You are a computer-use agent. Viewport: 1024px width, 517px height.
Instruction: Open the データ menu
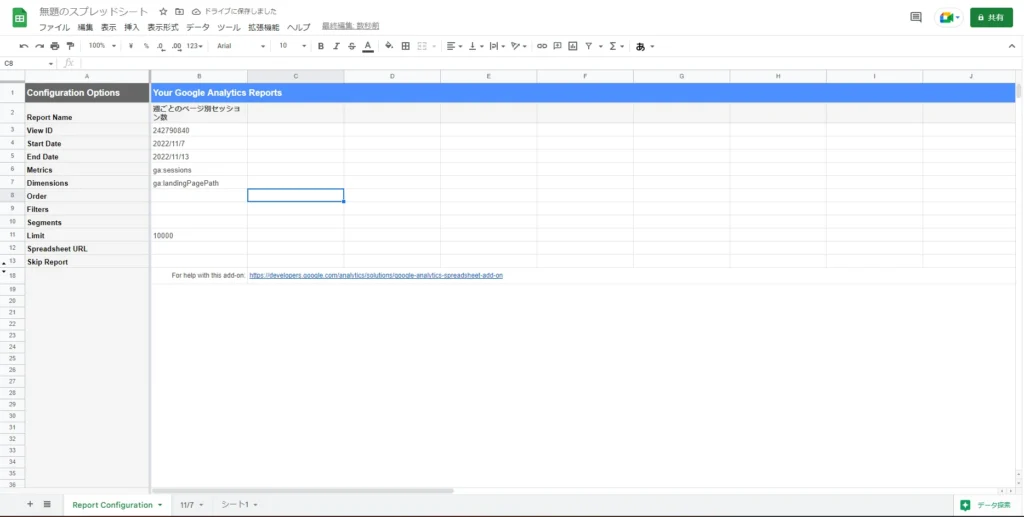(x=198, y=27)
